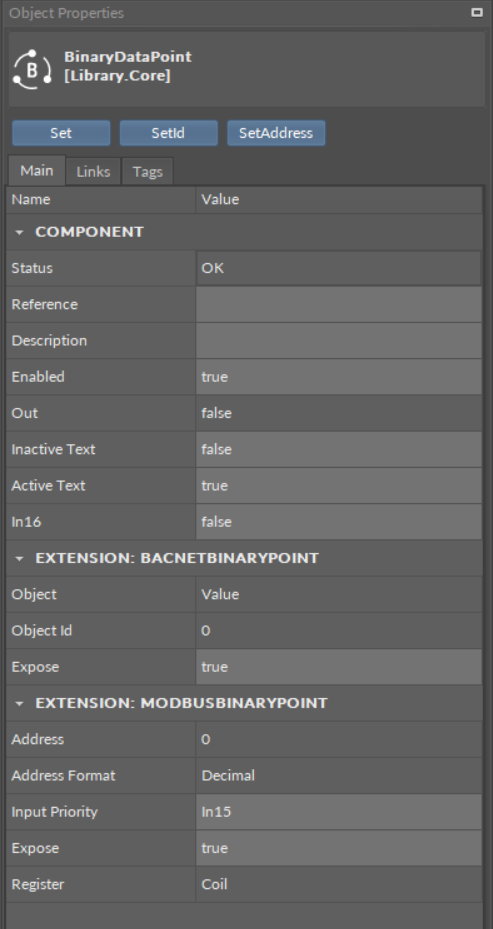Select the Main tab
This screenshot has width=493, height=929.
pyautogui.click(x=37, y=171)
